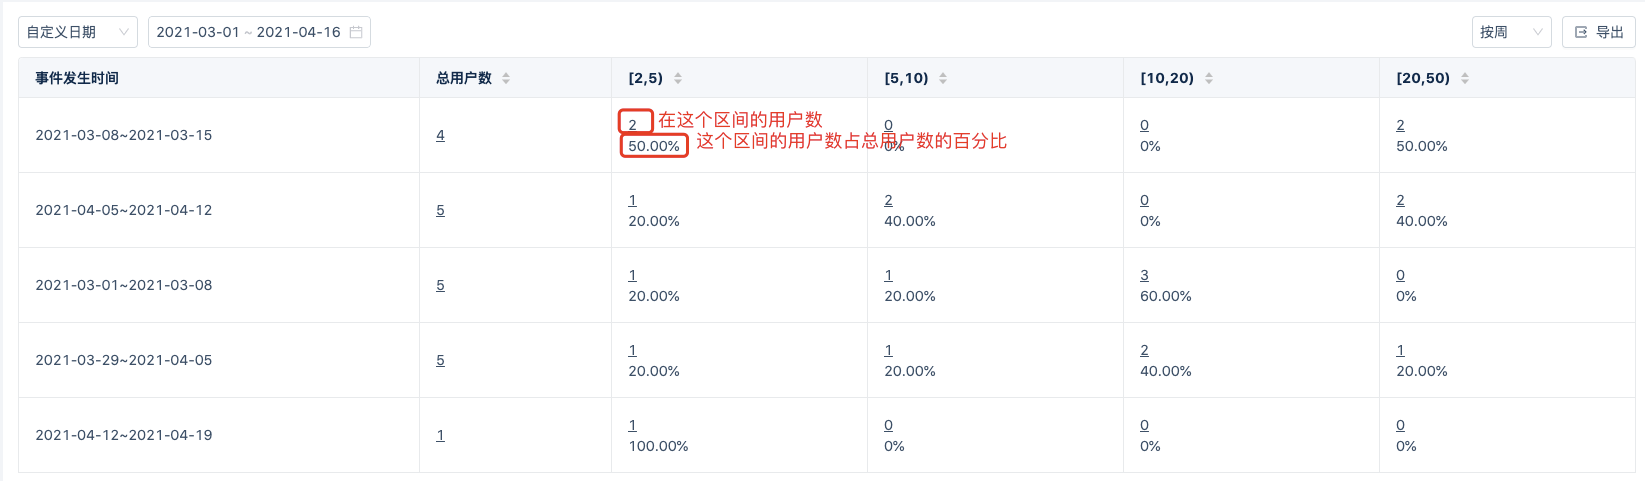Open total users link 1 for 04-12 week

click(440, 435)
